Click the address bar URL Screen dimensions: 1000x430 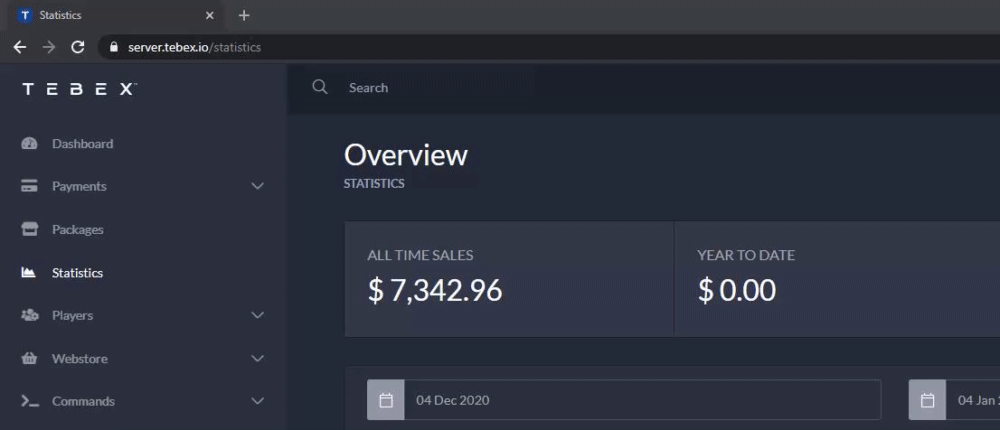pyautogui.click(x=194, y=47)
